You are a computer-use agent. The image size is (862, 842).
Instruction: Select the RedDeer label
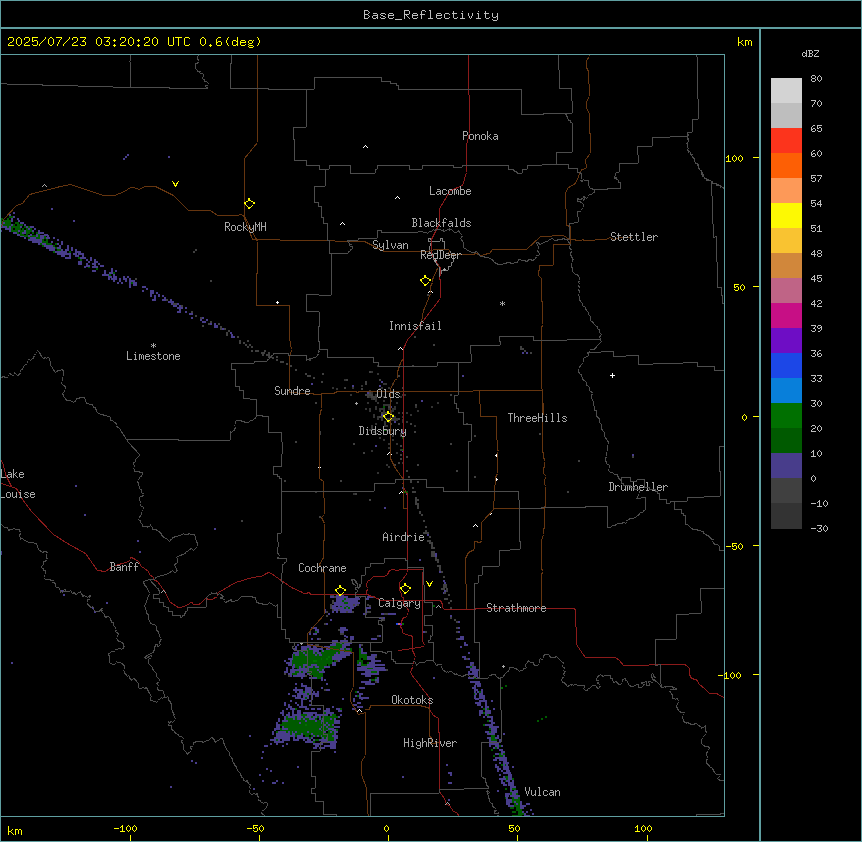(x=440, y=255)
